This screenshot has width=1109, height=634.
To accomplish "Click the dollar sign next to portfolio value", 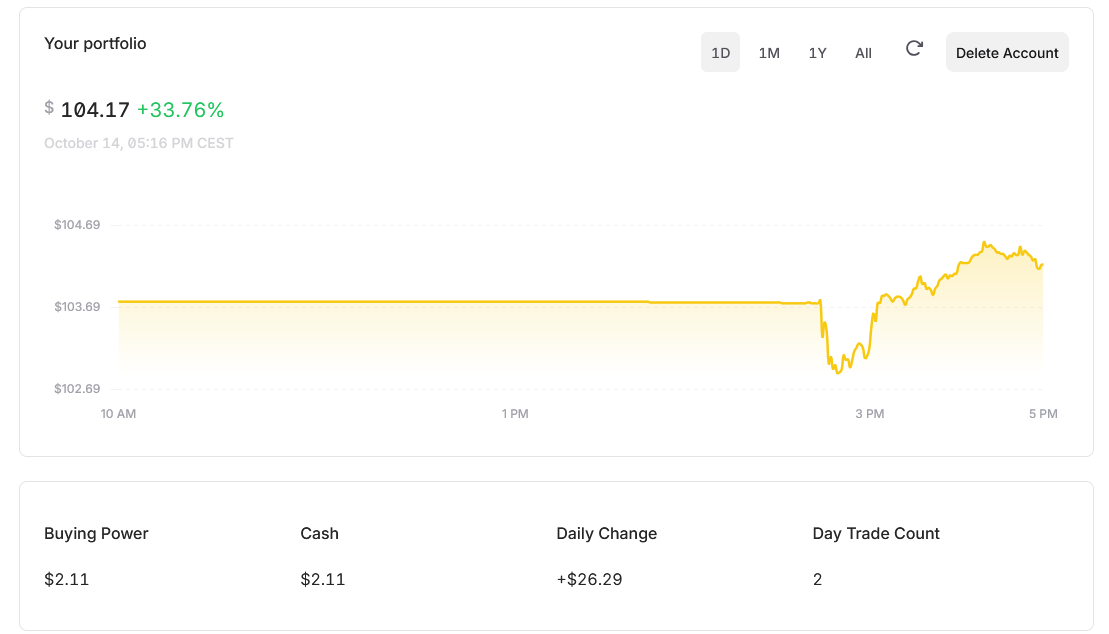I will tap(47, 108).
